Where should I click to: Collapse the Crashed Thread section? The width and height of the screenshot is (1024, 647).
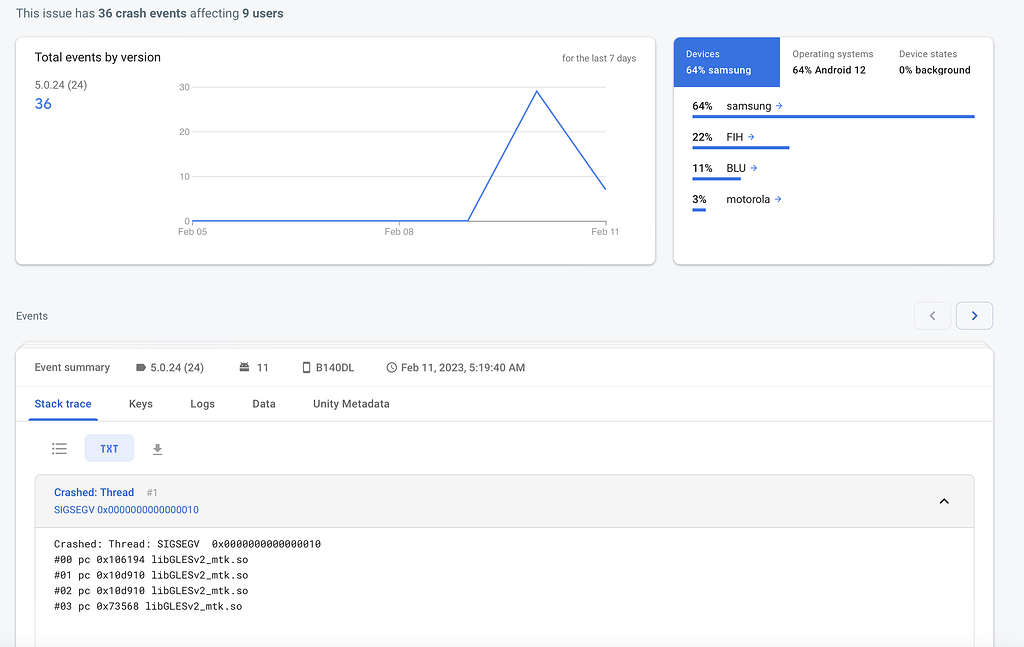click(x=943, y=501)
